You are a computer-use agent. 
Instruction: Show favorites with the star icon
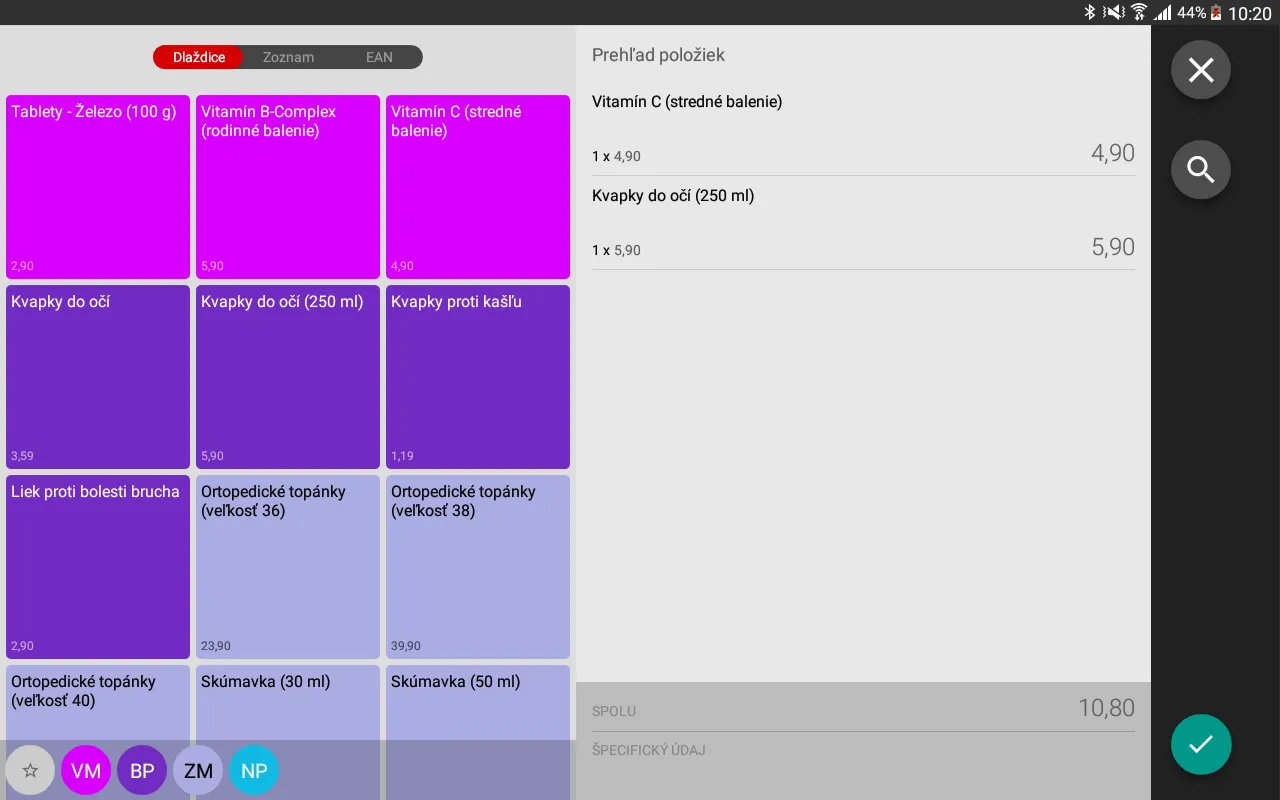(x=30, y=771)
